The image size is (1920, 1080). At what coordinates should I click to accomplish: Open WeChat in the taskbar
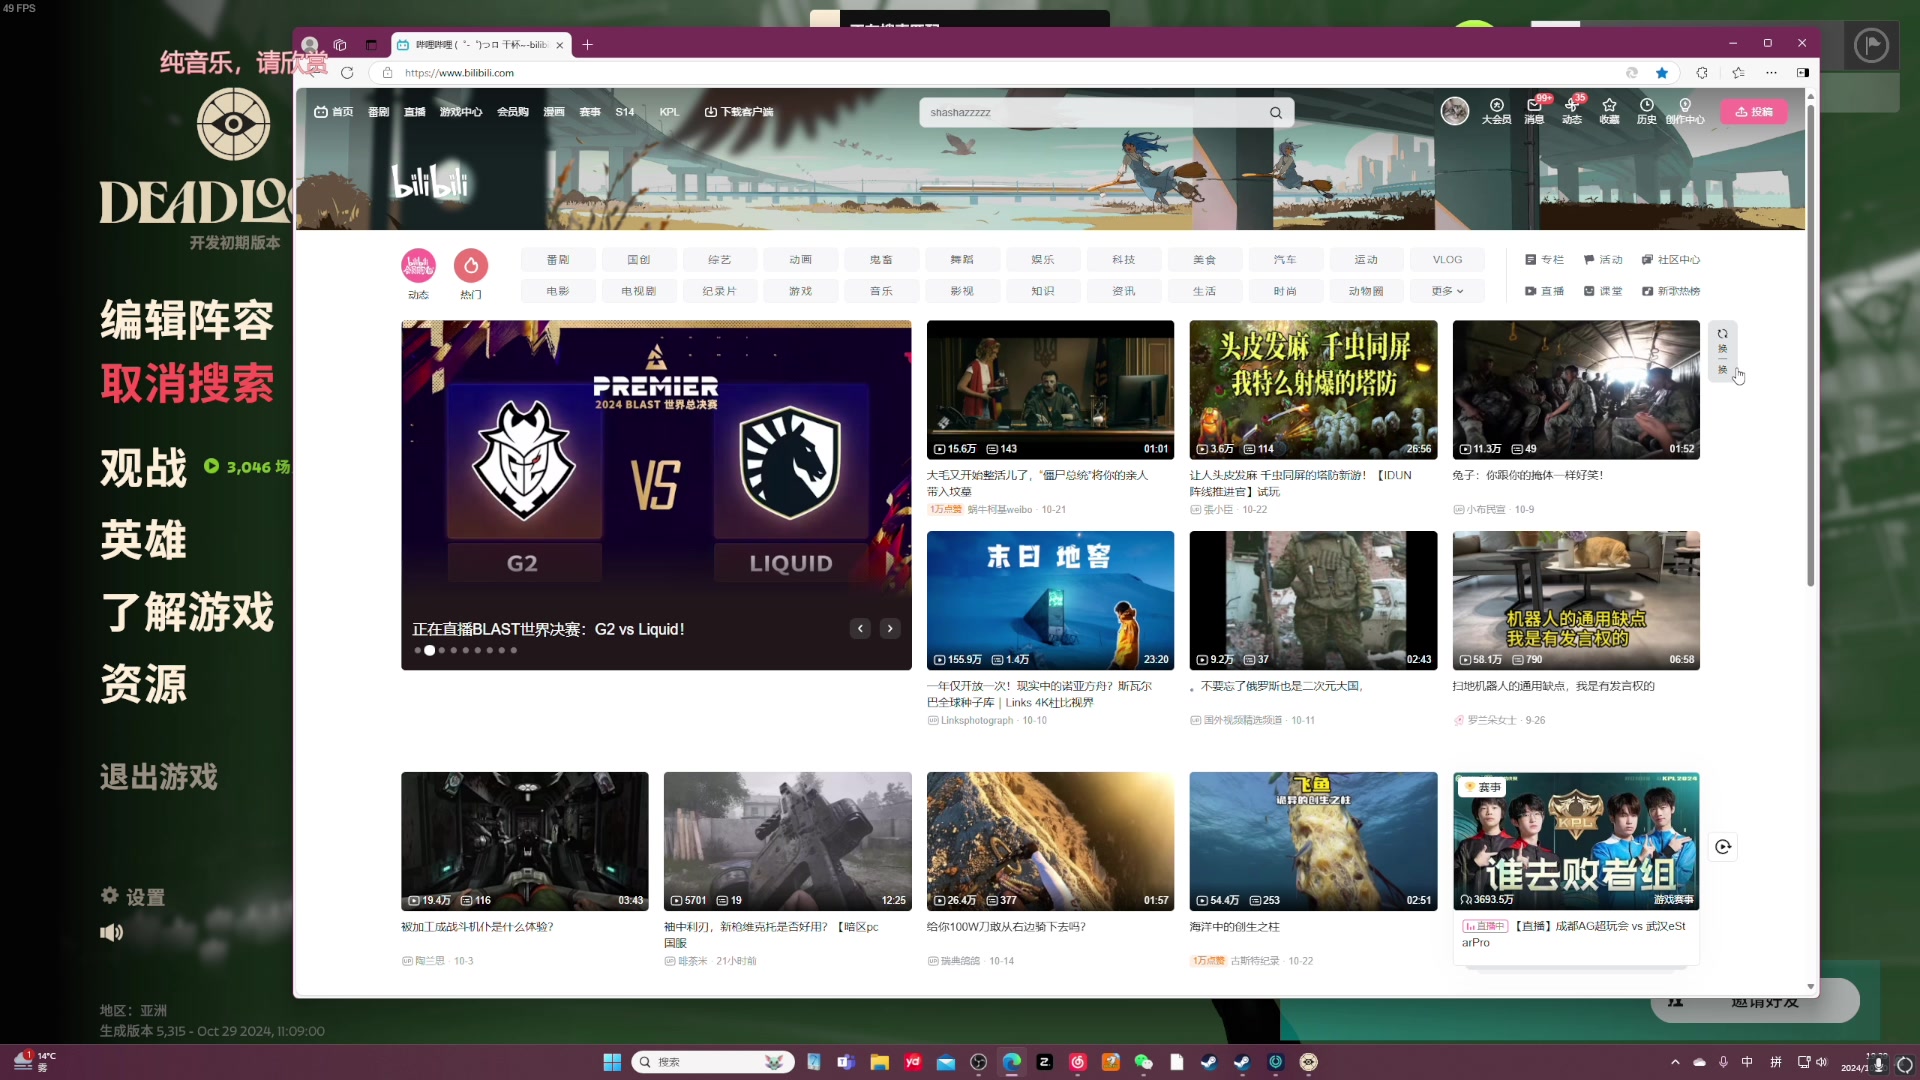1143,1062
